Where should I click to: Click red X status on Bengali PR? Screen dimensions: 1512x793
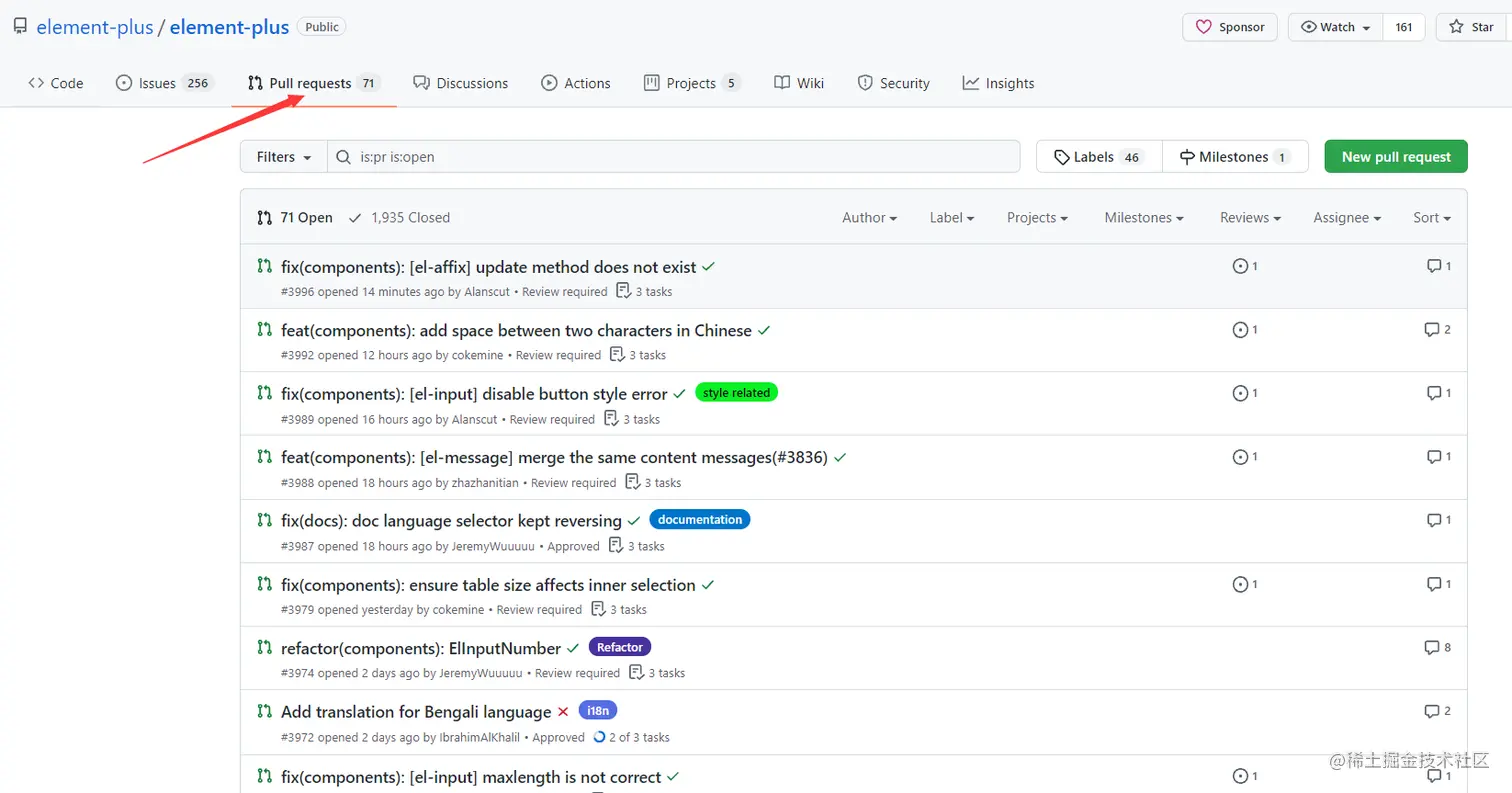tap(563, 712)
